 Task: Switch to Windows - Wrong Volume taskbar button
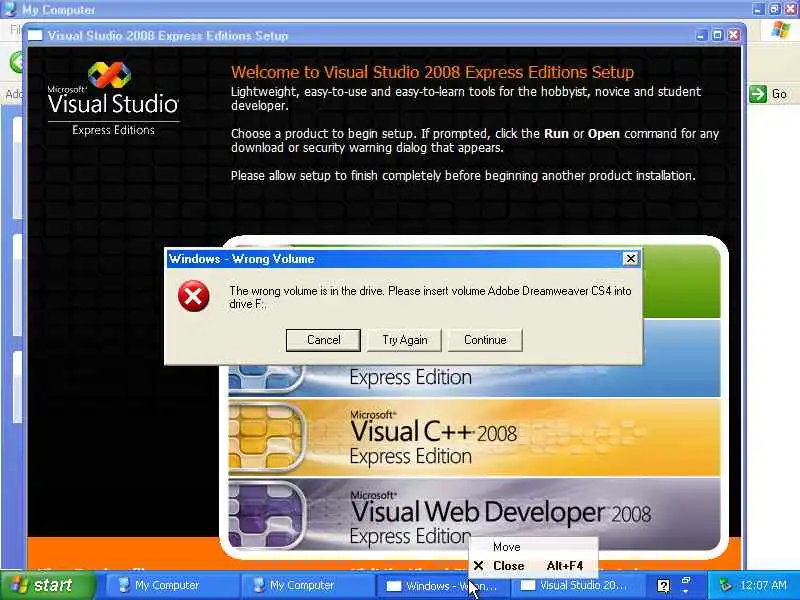click(x=442, y=586)
